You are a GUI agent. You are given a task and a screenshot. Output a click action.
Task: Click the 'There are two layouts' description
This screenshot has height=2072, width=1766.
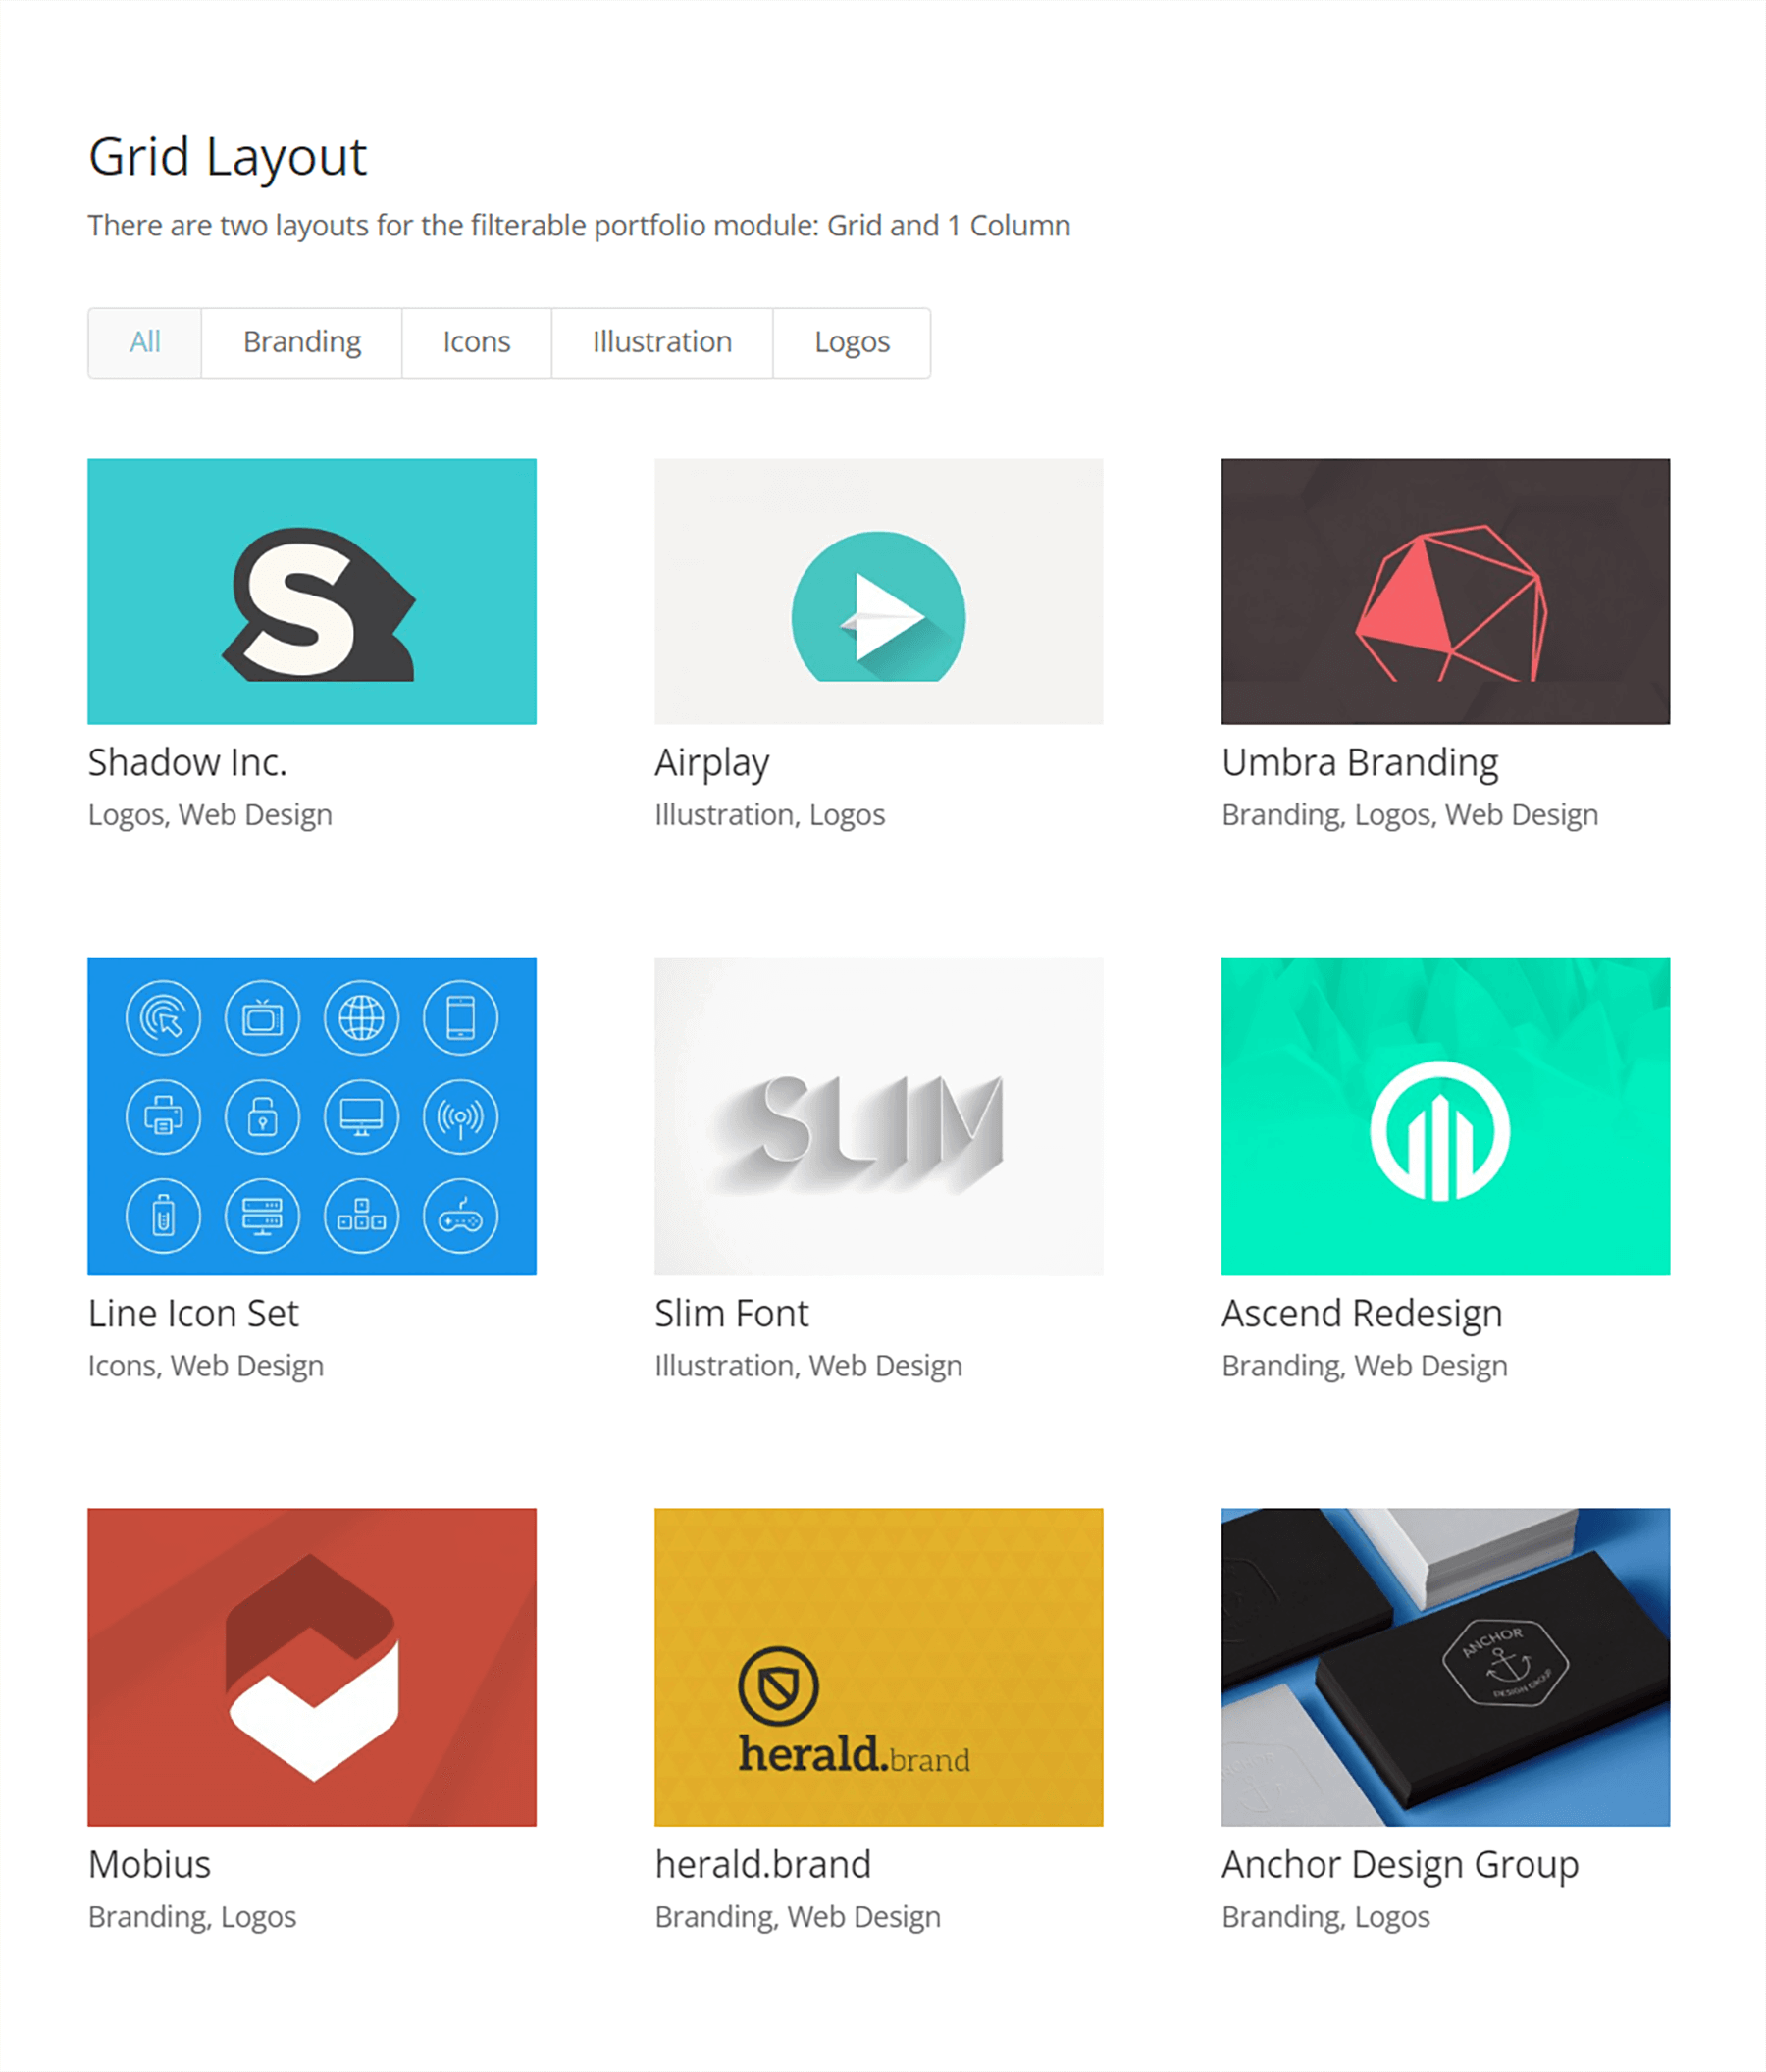pos(579,227)
